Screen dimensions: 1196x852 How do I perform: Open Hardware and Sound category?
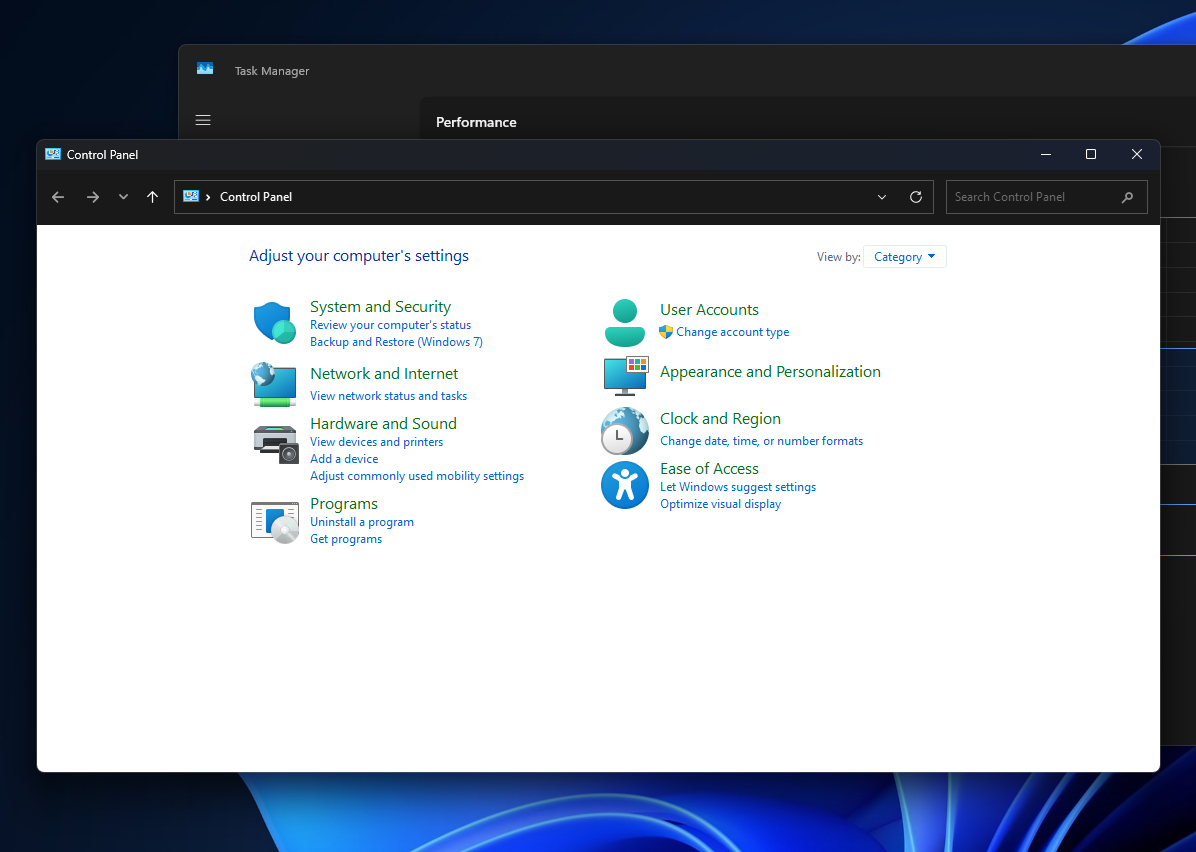point(384,423)
